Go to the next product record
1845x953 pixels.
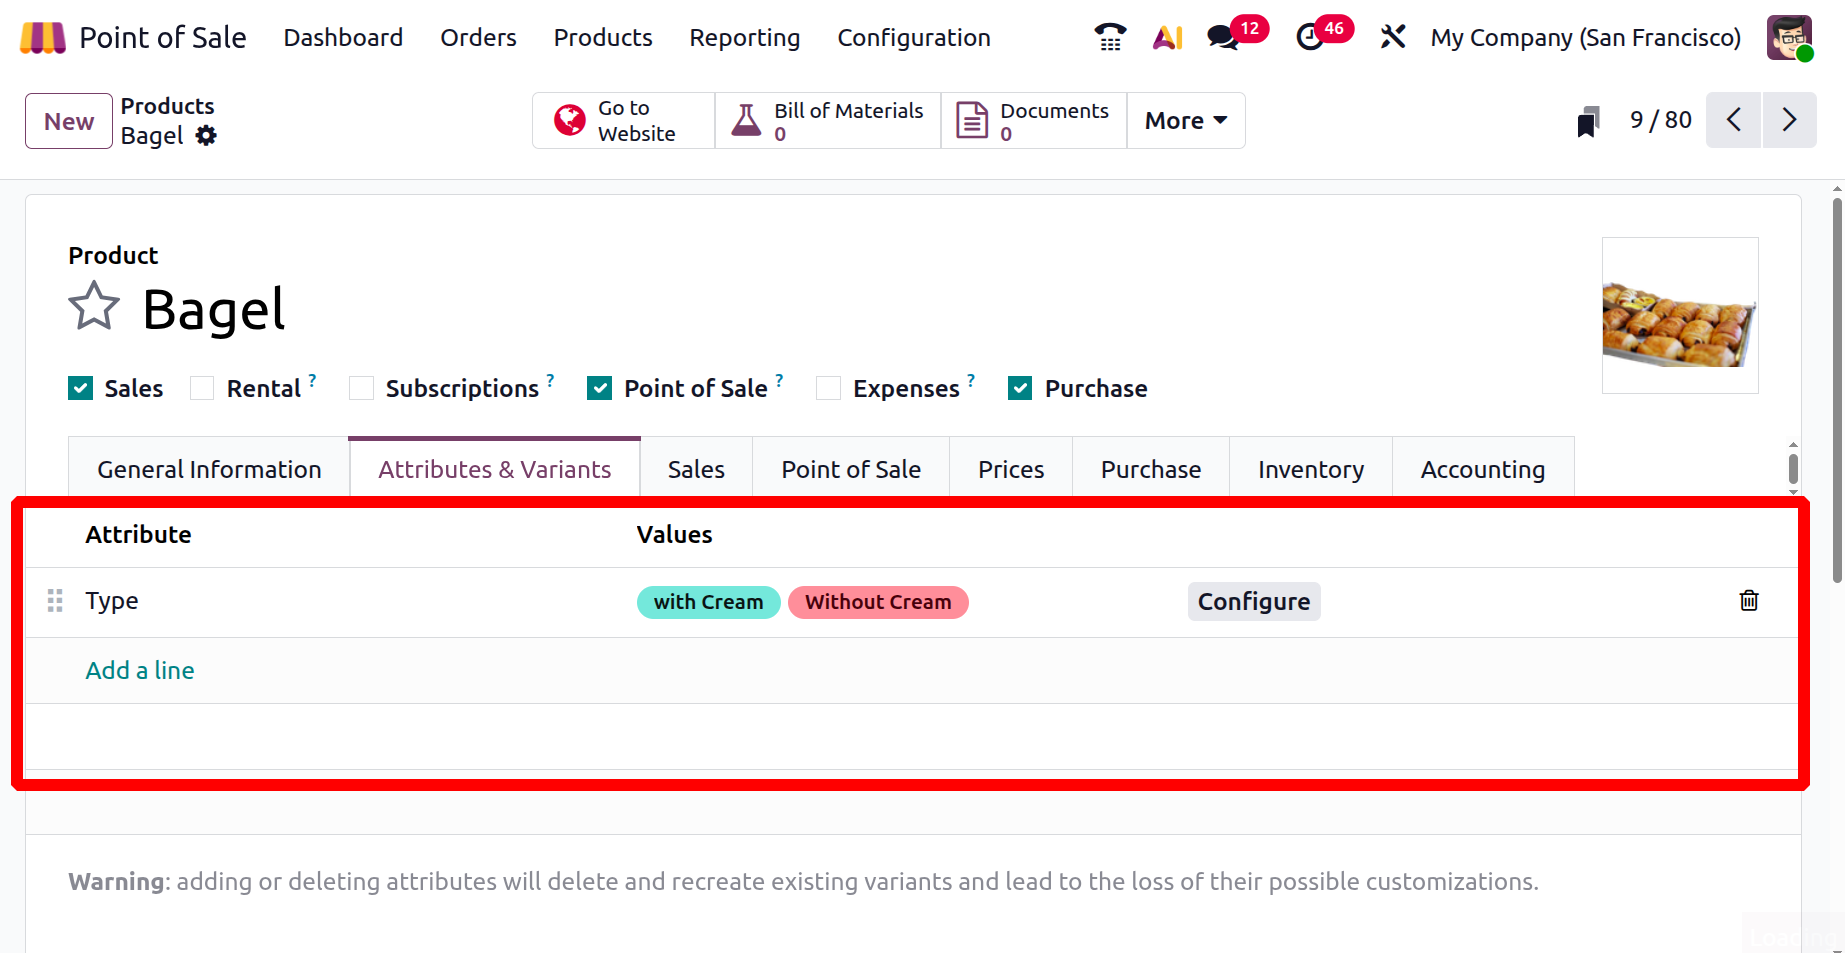1789,120
